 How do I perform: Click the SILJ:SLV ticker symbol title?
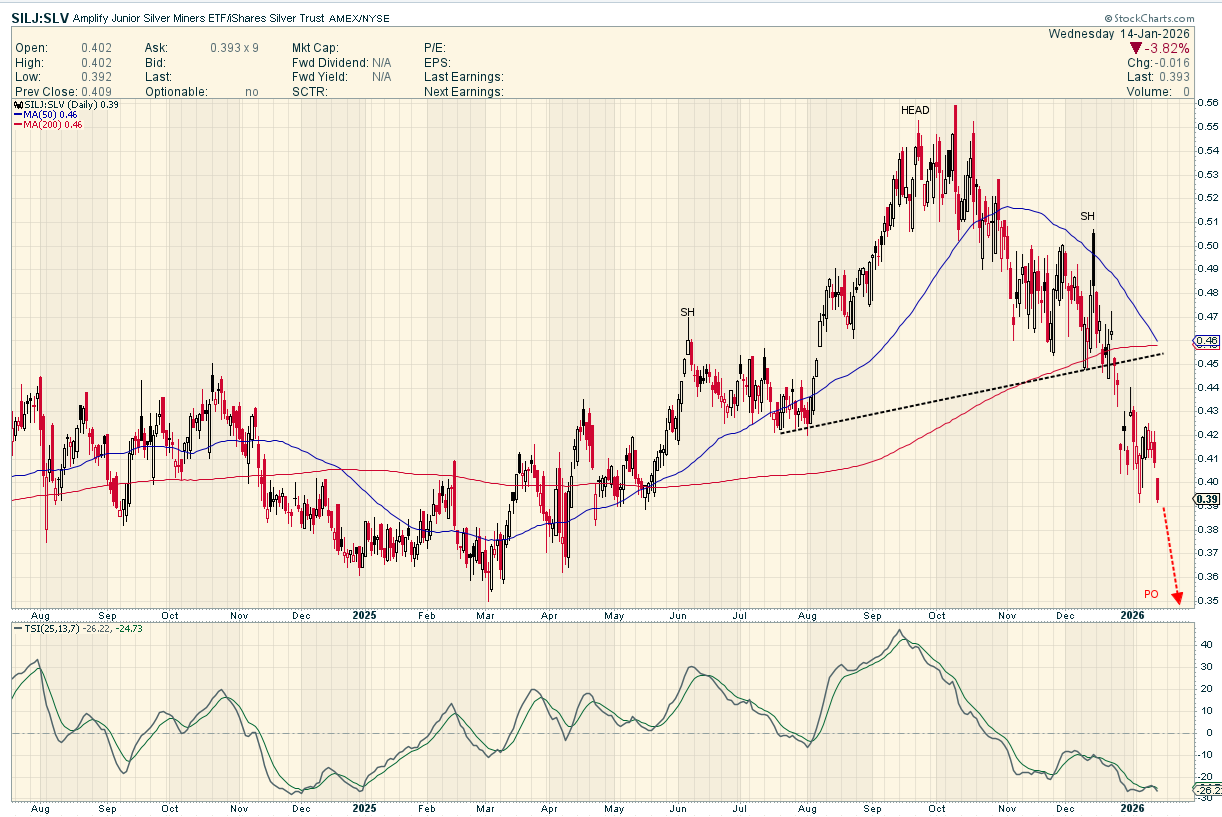40,18
